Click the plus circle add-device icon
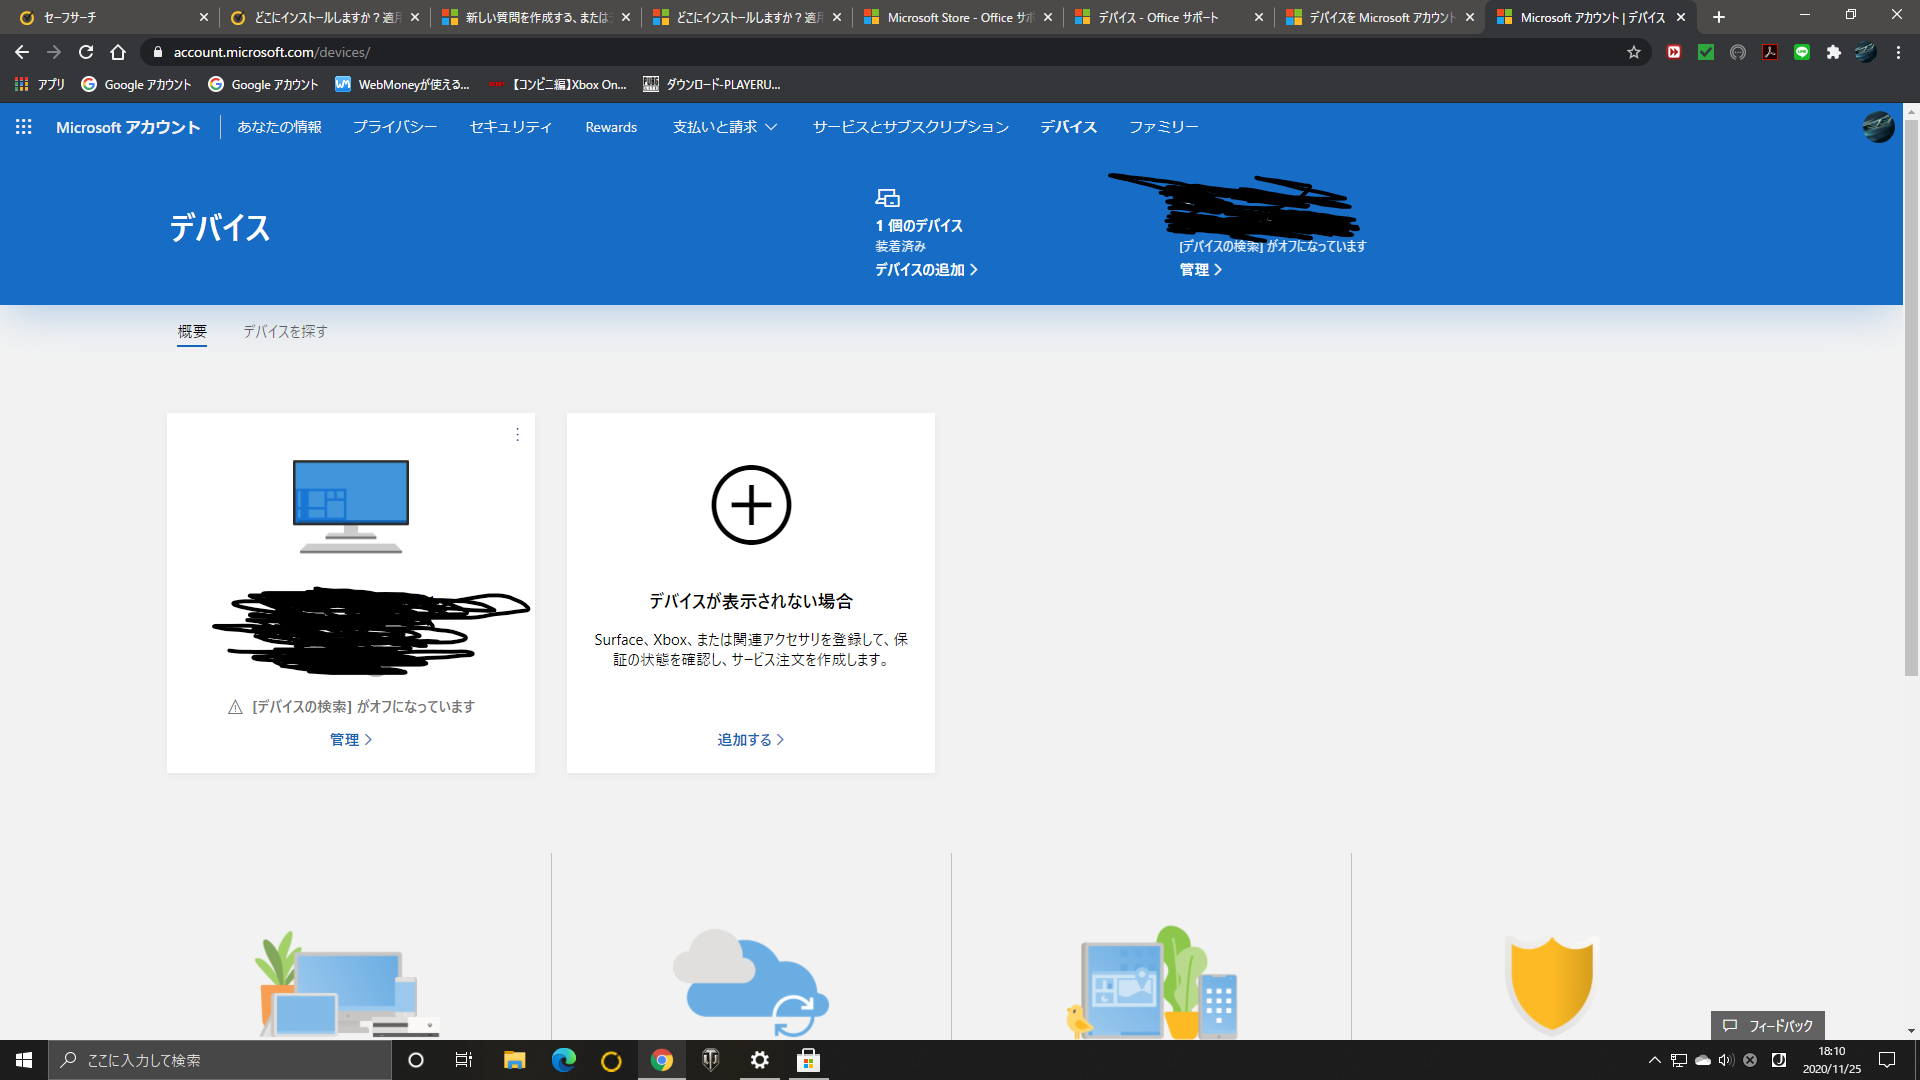 (x=751, y=505)
